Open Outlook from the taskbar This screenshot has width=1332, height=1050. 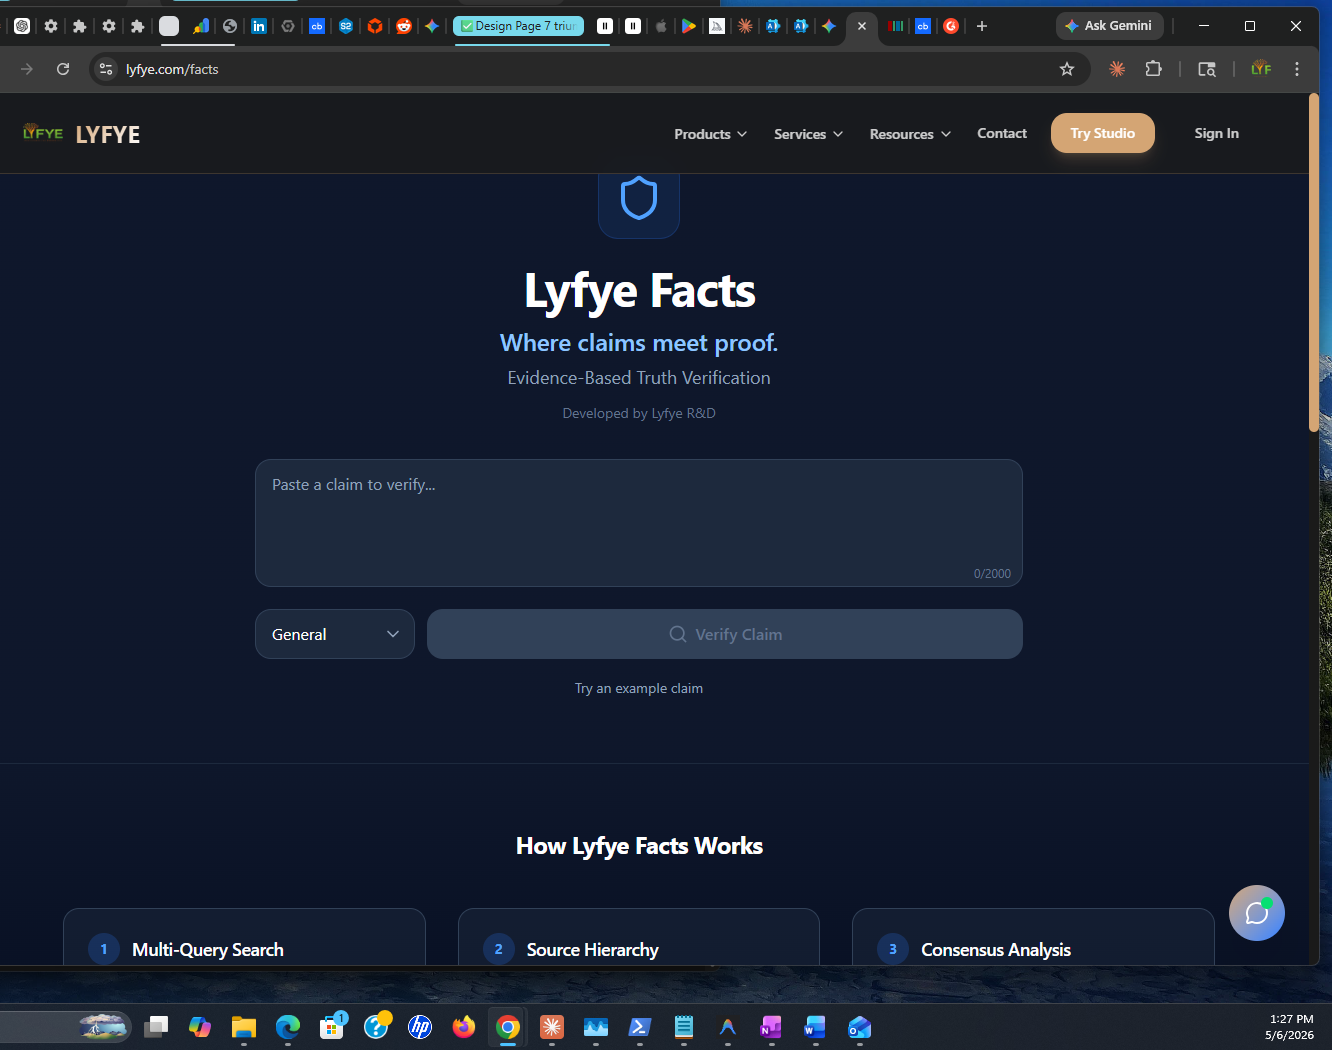coord(859,1027)
